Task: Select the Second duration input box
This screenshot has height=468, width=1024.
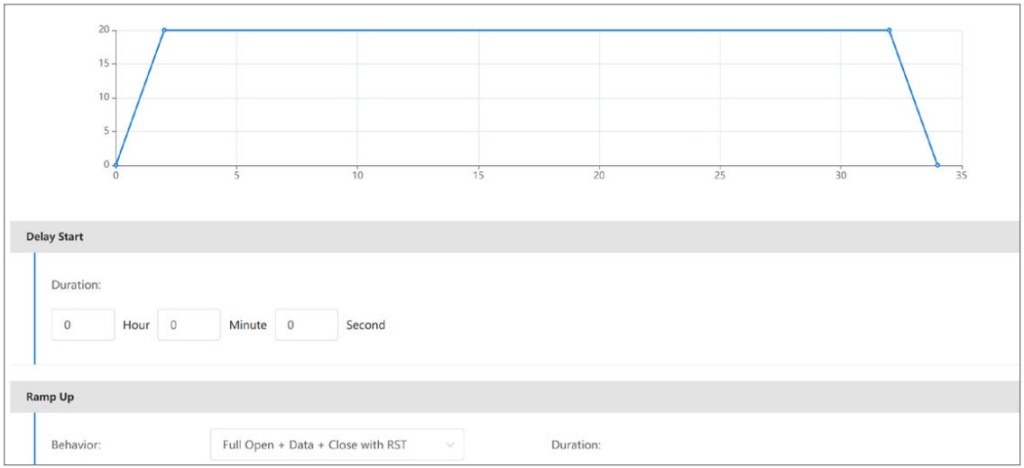Action: coord(306,325)
